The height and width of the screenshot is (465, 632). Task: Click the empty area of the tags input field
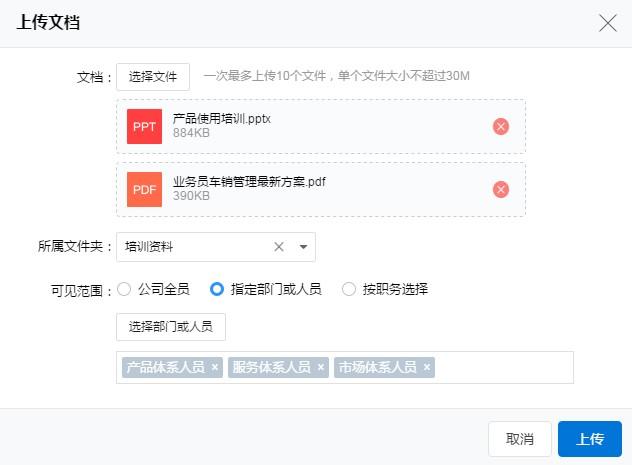pyautogui.click(x=505, y=367)
